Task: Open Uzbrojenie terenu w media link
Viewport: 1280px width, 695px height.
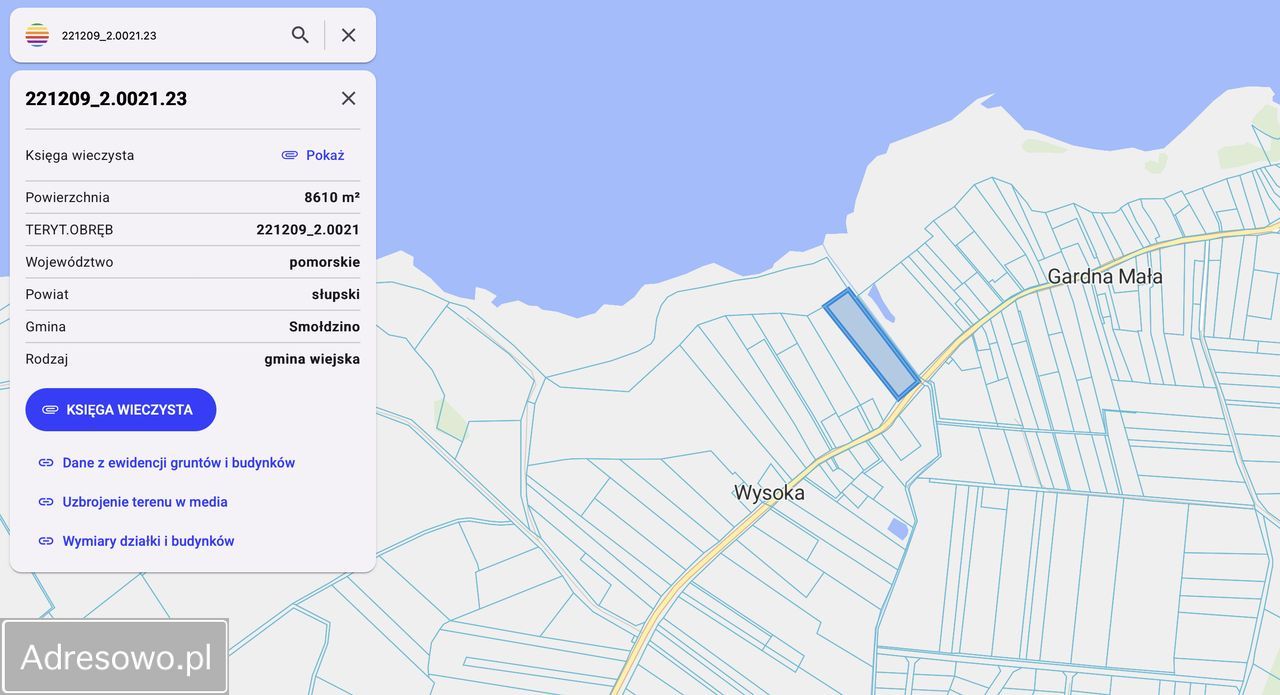Action: pyautogui.click(x=145, y=502)
